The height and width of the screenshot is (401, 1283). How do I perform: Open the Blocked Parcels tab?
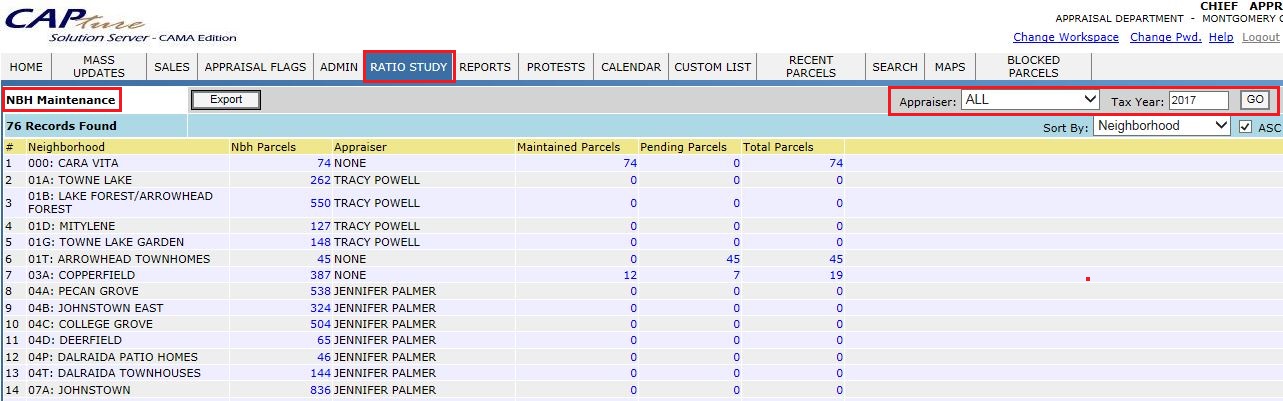(1033, 67)
